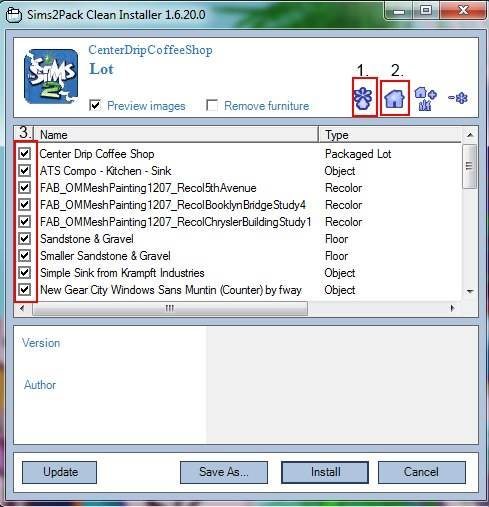Click the Sims 2 logo thumbnail
This screenshot has height=507, width=489.
tap(51, 77)
